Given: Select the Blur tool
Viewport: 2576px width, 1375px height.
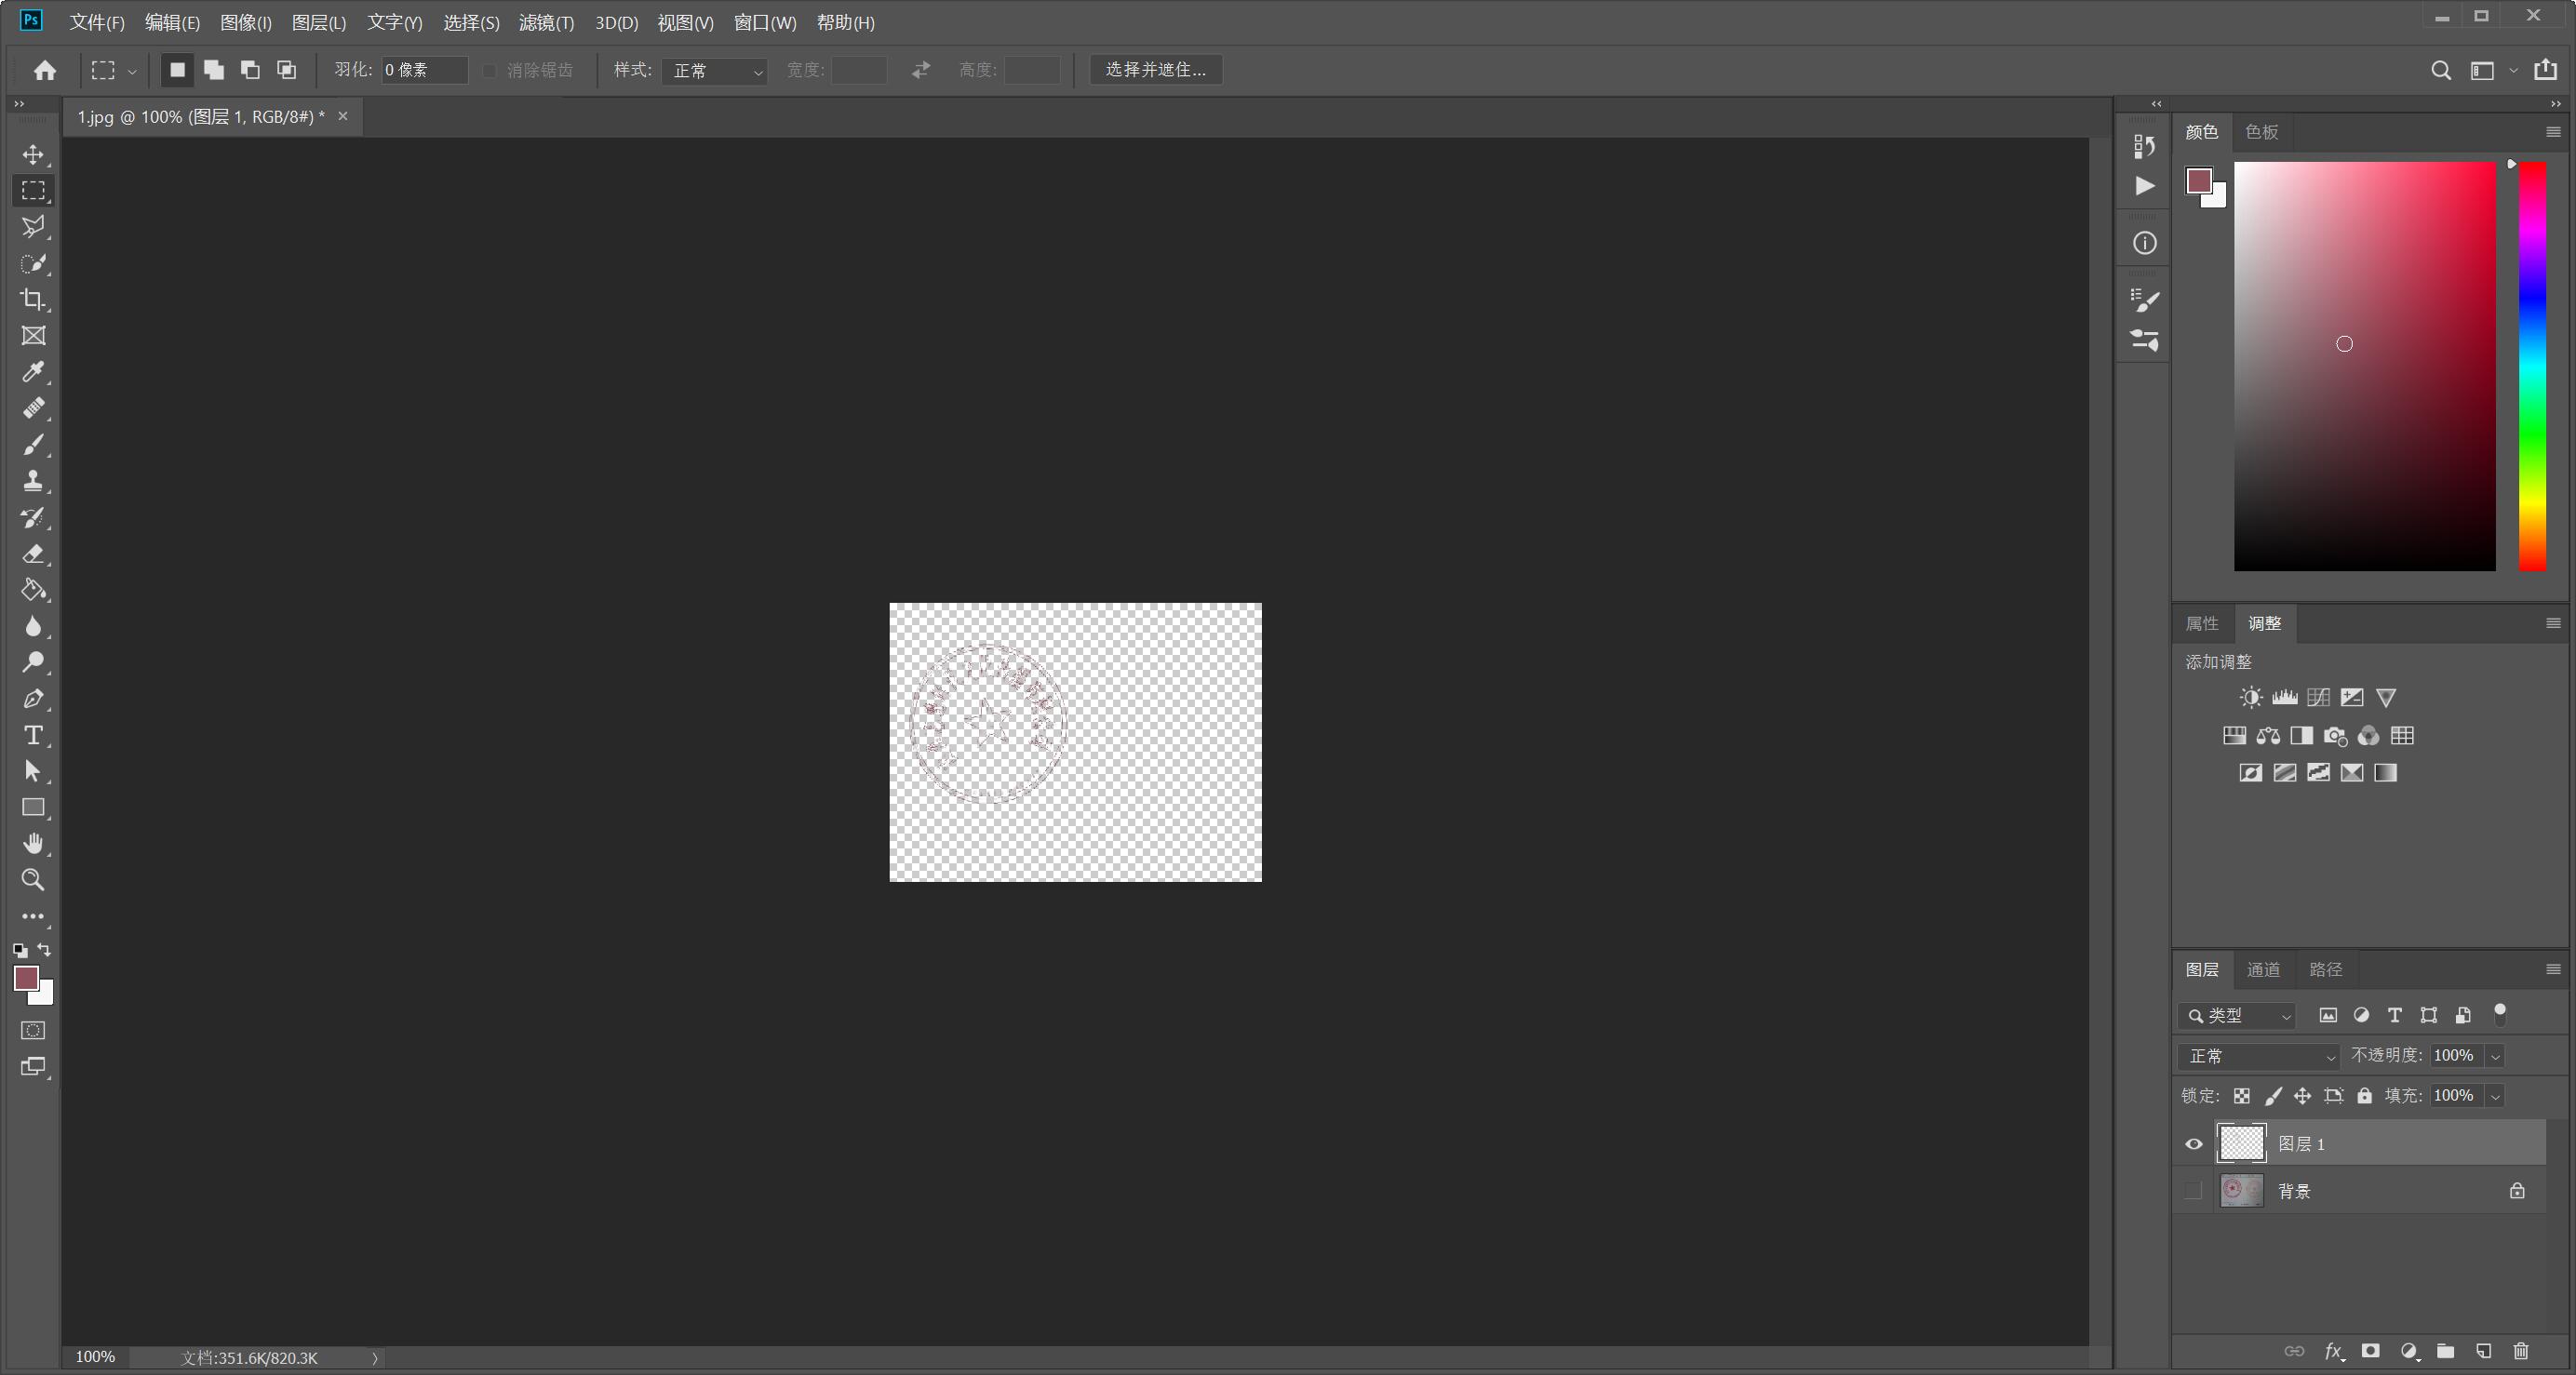Looking at the screenshot, I should [x=33, y=626].
